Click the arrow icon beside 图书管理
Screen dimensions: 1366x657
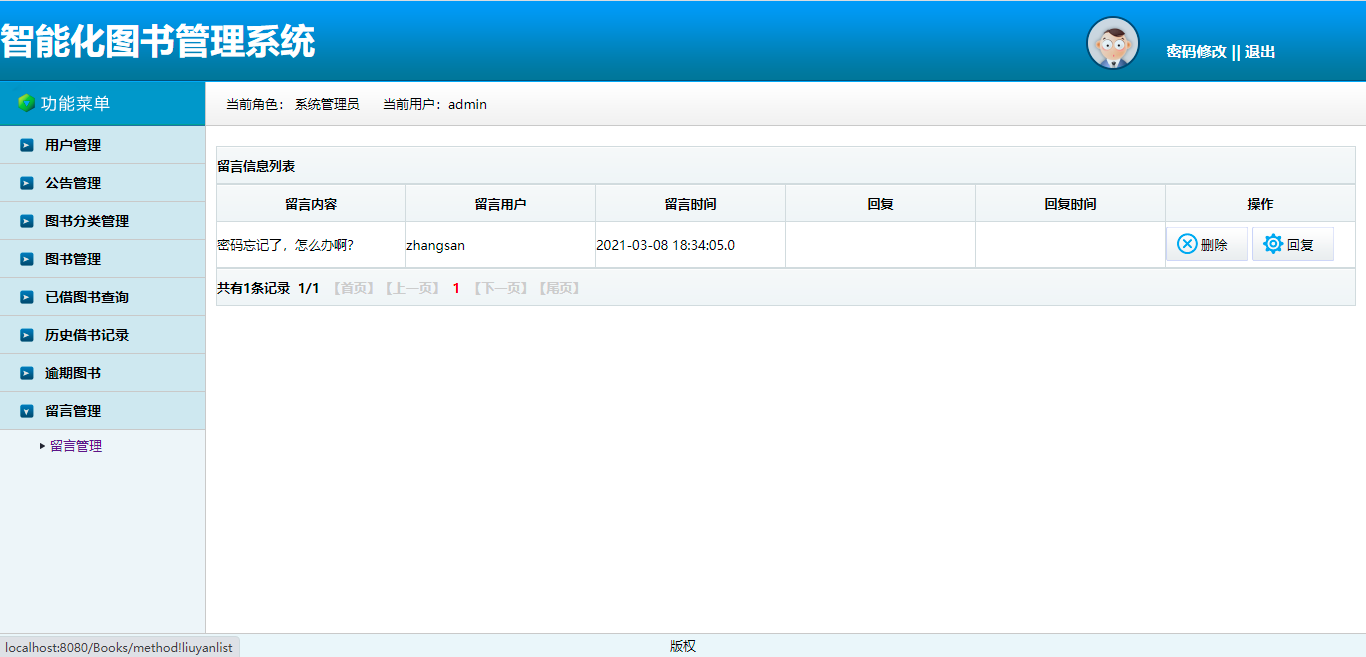click(27, 259)
